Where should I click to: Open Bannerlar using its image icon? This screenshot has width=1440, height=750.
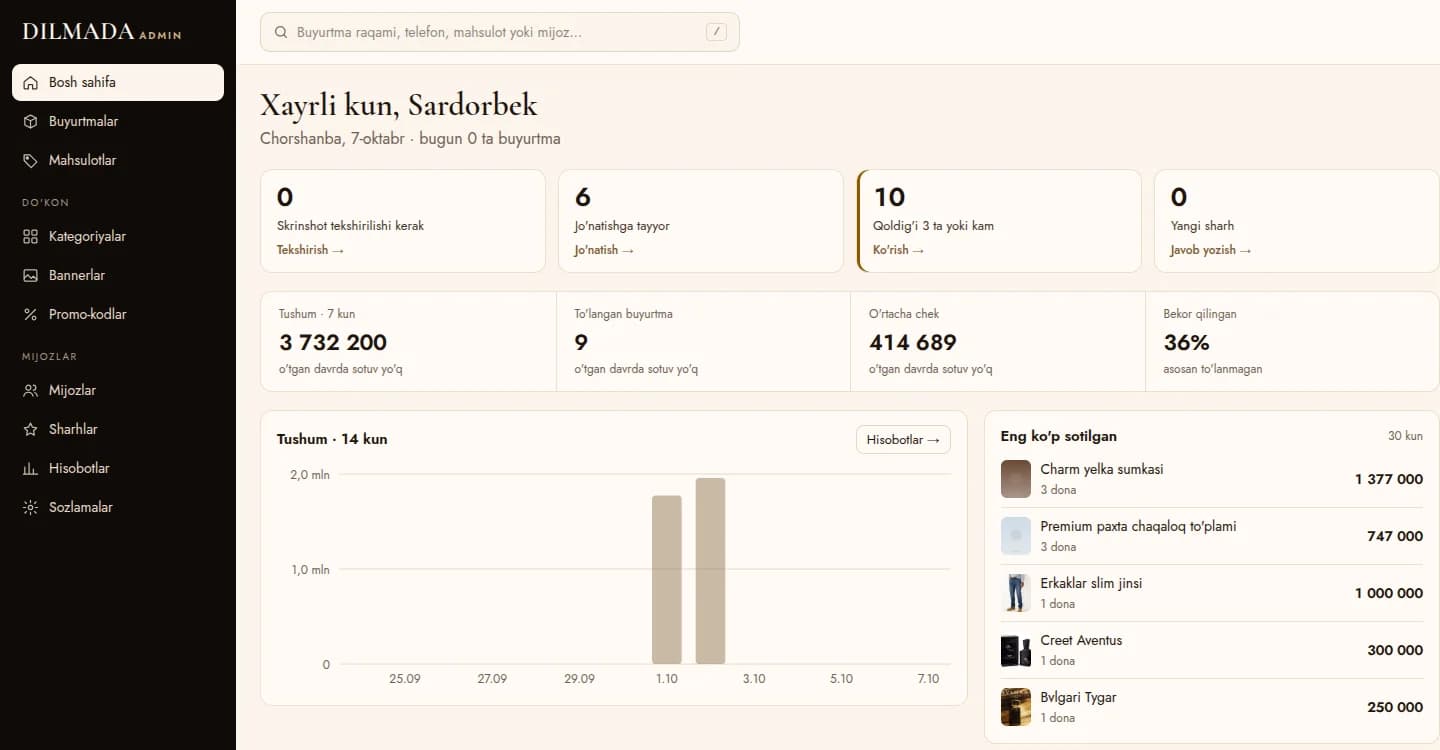31,276
